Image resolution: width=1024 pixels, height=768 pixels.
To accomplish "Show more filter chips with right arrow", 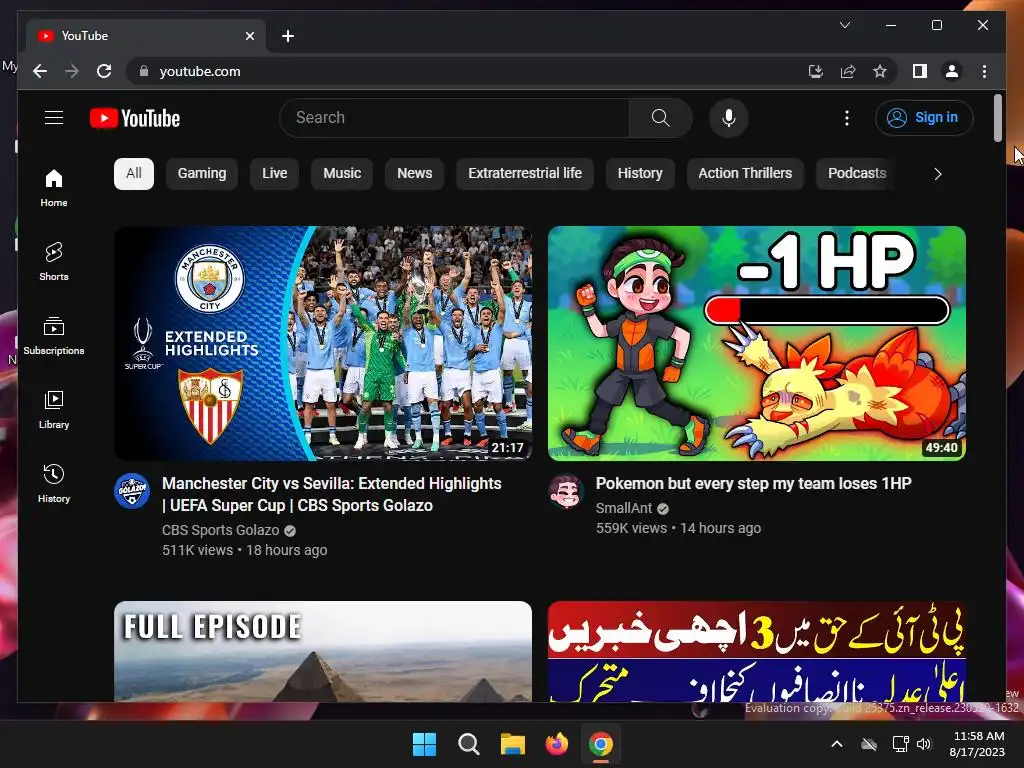I will tap(938, 174).
